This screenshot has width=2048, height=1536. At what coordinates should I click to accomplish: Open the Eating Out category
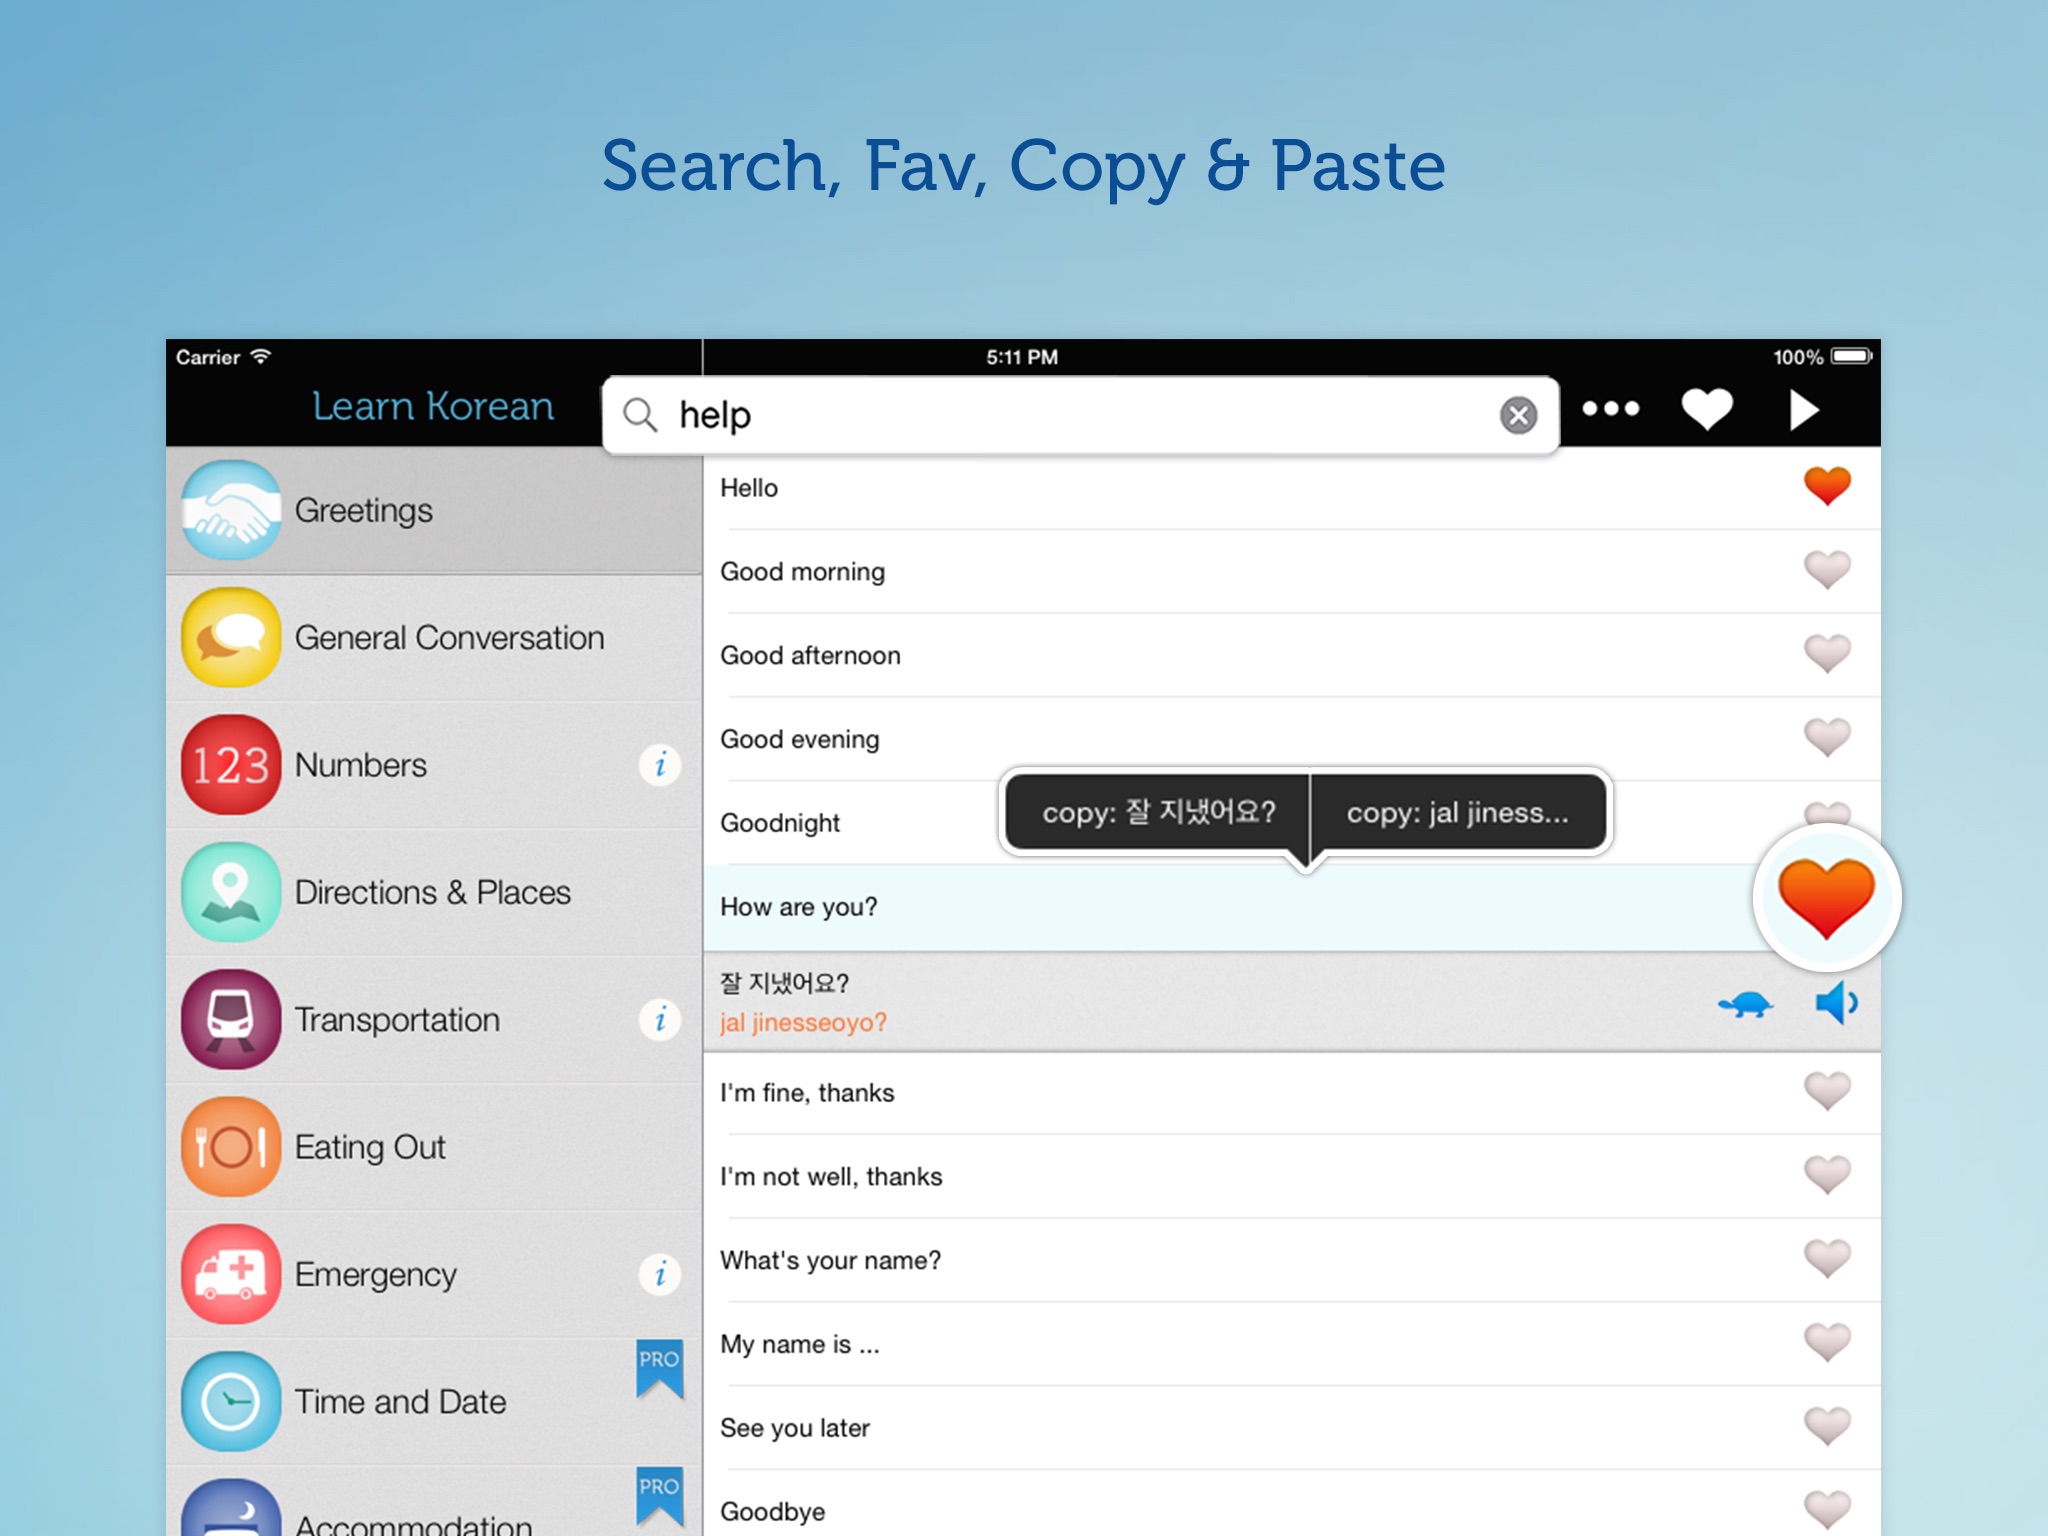pyautogui.click(x=434, y=1147)
